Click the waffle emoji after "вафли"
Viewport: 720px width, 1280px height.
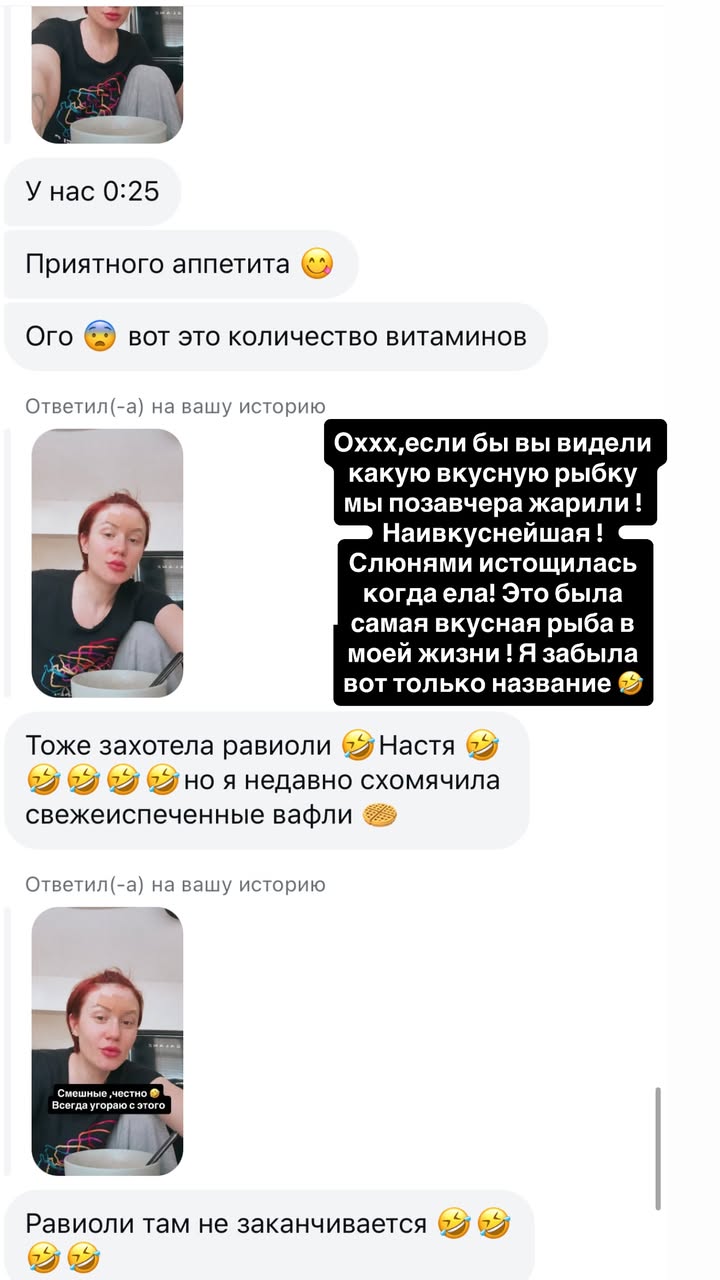pos(380,816)
